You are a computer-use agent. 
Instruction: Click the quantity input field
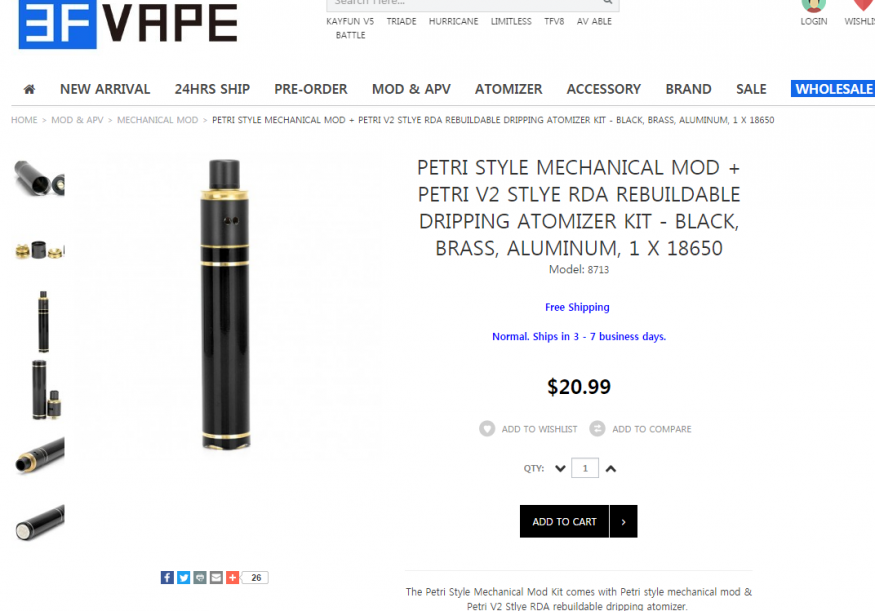tap(585, 468)
